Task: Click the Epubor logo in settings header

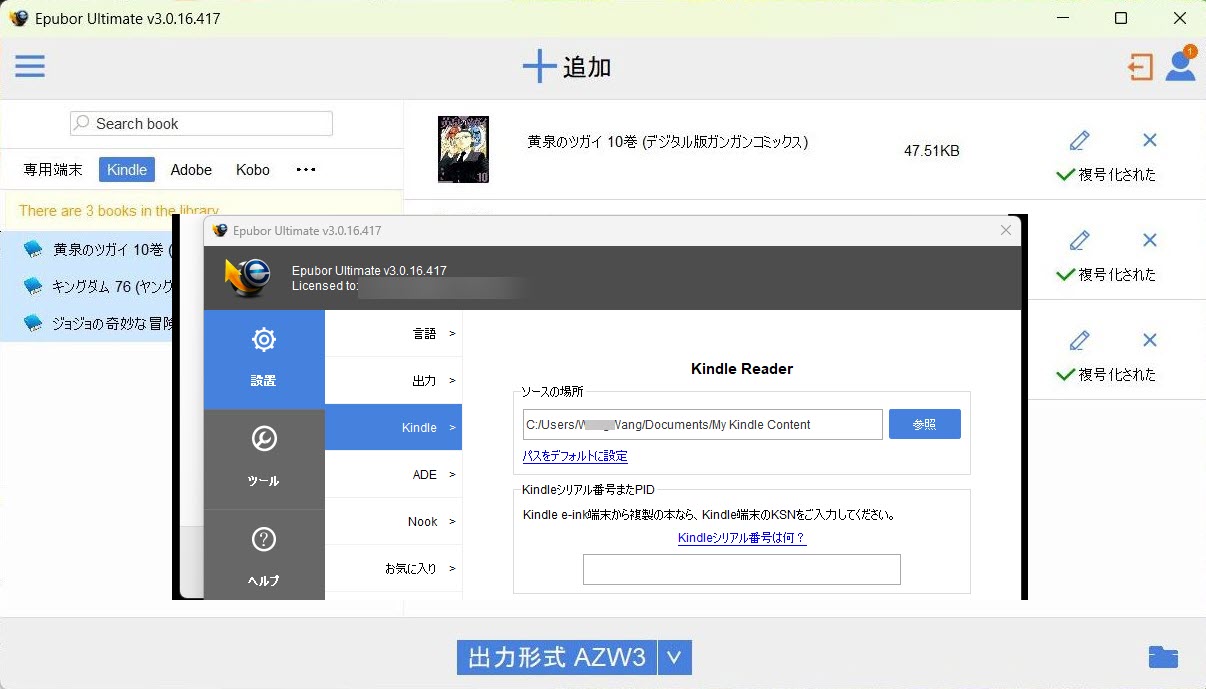Action: [246, 279]
